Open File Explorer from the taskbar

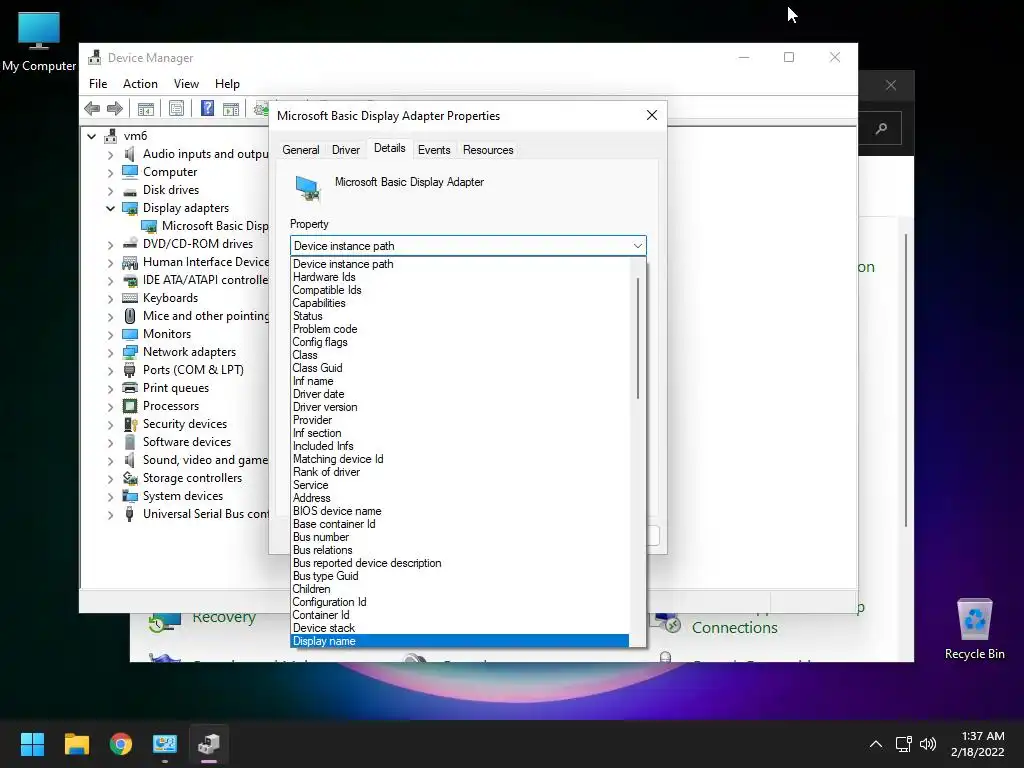coord(76,744)
